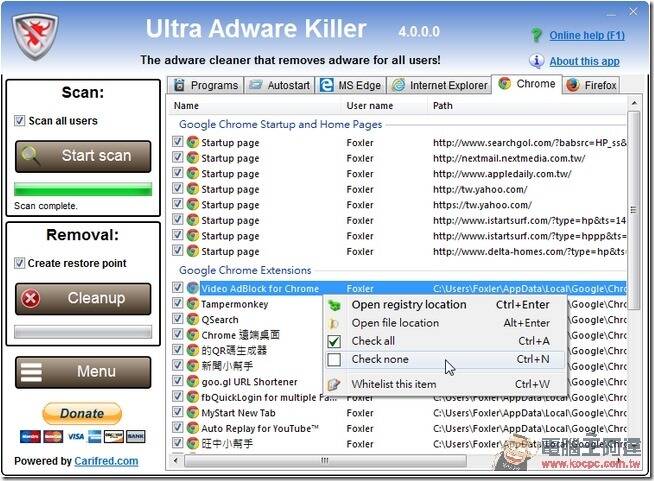Toggle Scan all users checkbox
Viewport: 654px width, 481px height.
(x=19, y=121)
